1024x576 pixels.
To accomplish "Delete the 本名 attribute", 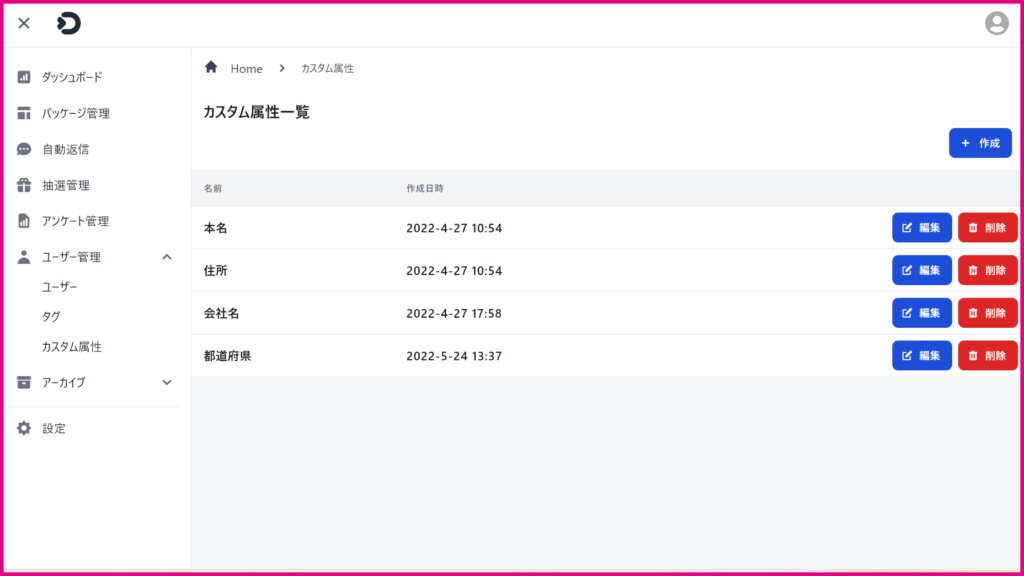I will pyautogui.click(x=987, y=227).
